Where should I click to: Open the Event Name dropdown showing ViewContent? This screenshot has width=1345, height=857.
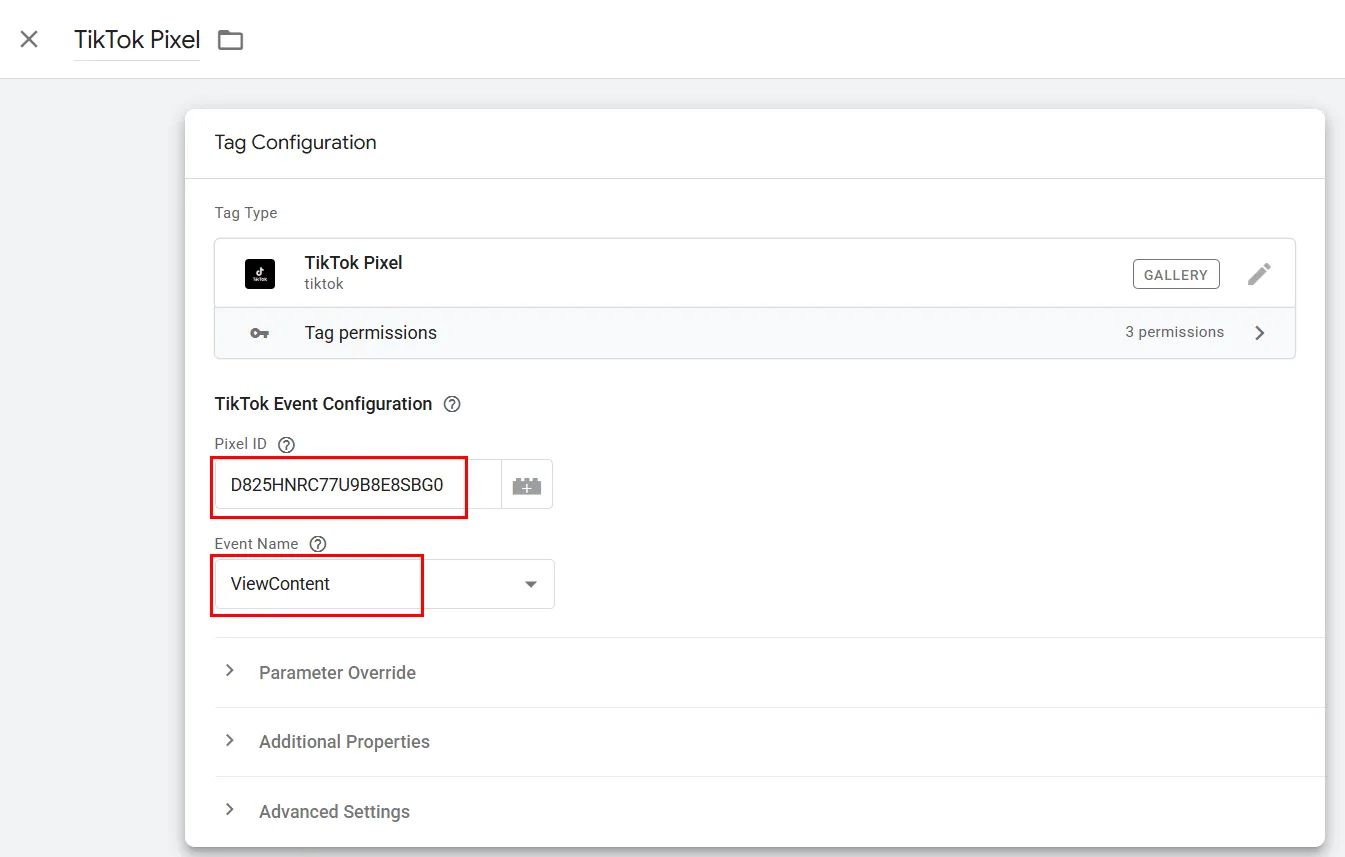(385, 584)
